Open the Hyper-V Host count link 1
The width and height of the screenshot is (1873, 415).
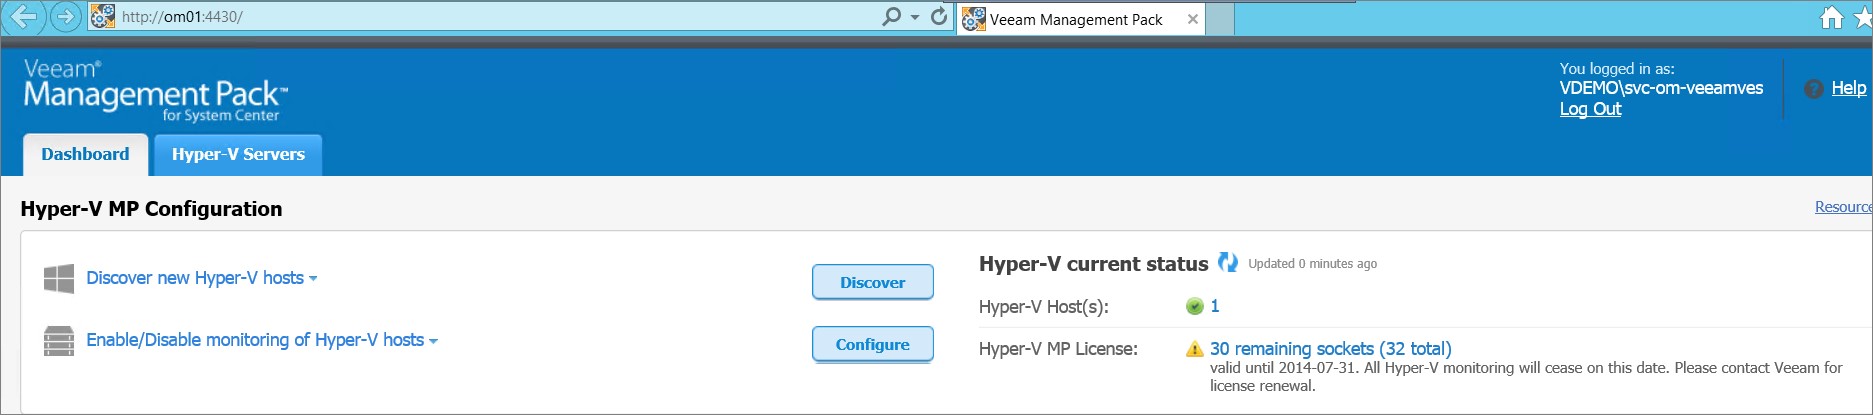pyautogui.click(x=1215, y=306)
